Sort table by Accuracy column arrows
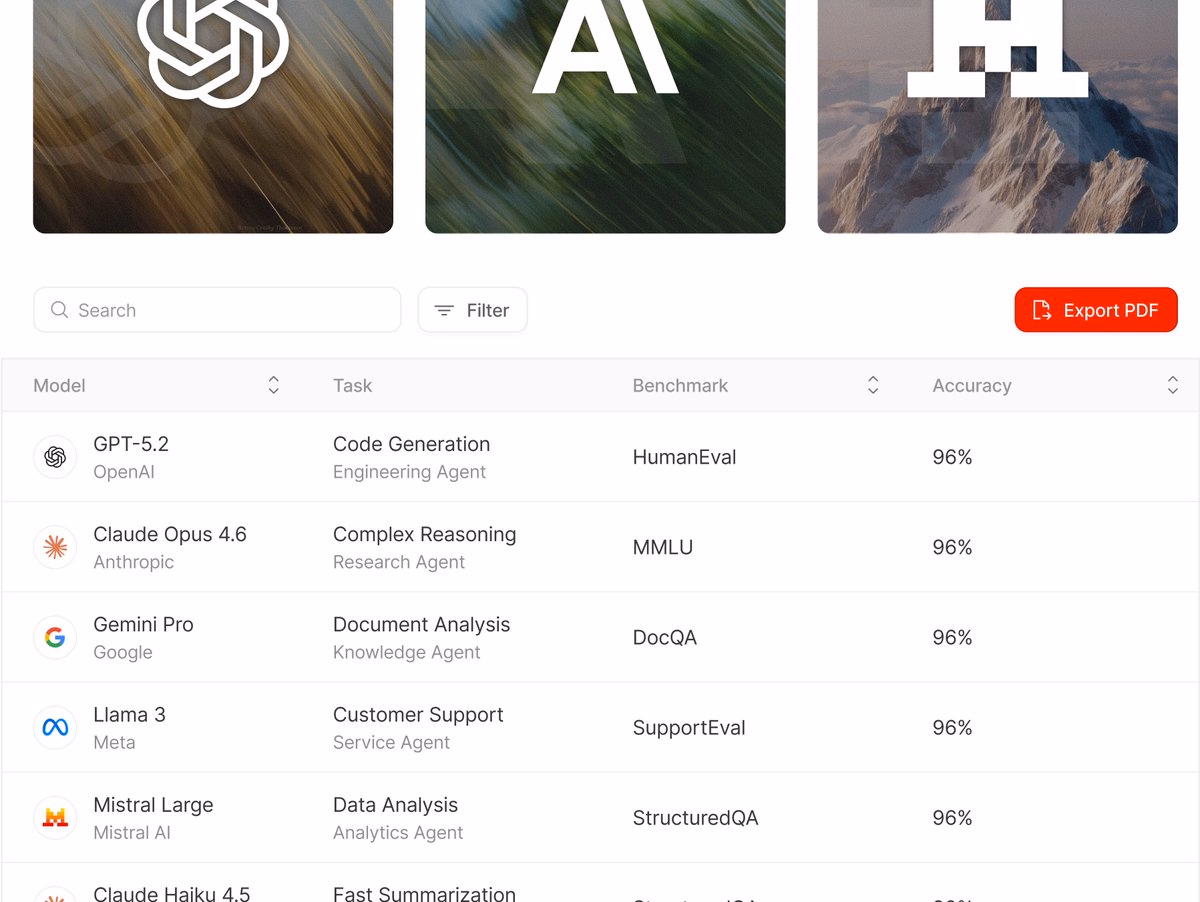The image size is (1200, 902). click(x=1173, y=385)
